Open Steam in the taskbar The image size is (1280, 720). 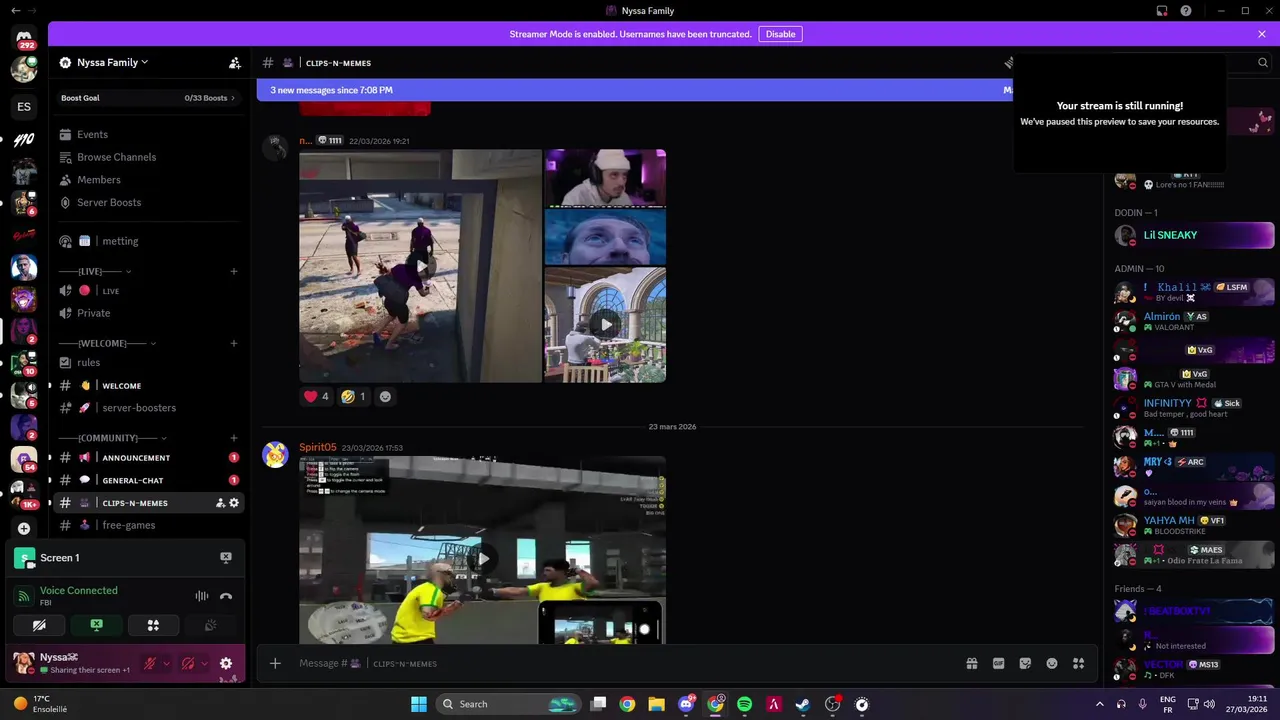point(803,704)
